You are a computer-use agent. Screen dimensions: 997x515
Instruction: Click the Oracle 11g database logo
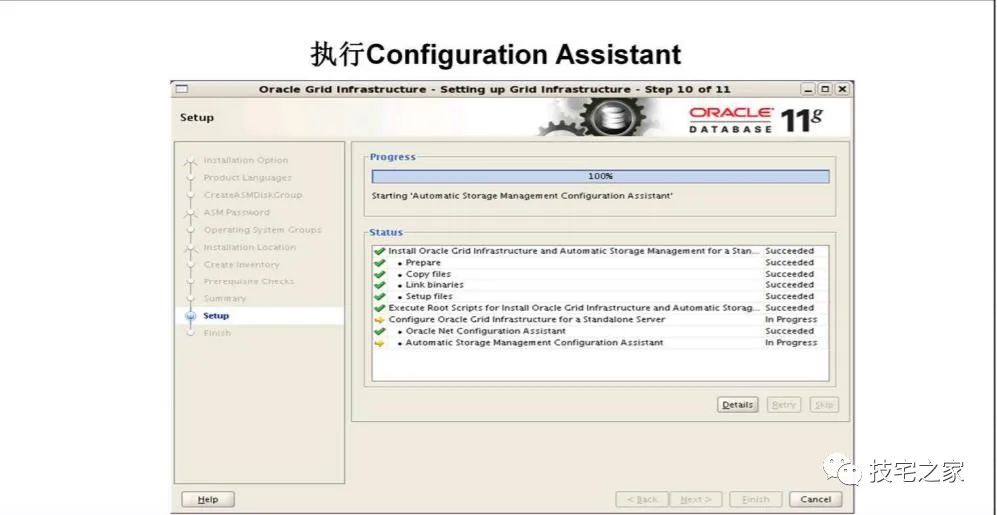tap(755, 120)
